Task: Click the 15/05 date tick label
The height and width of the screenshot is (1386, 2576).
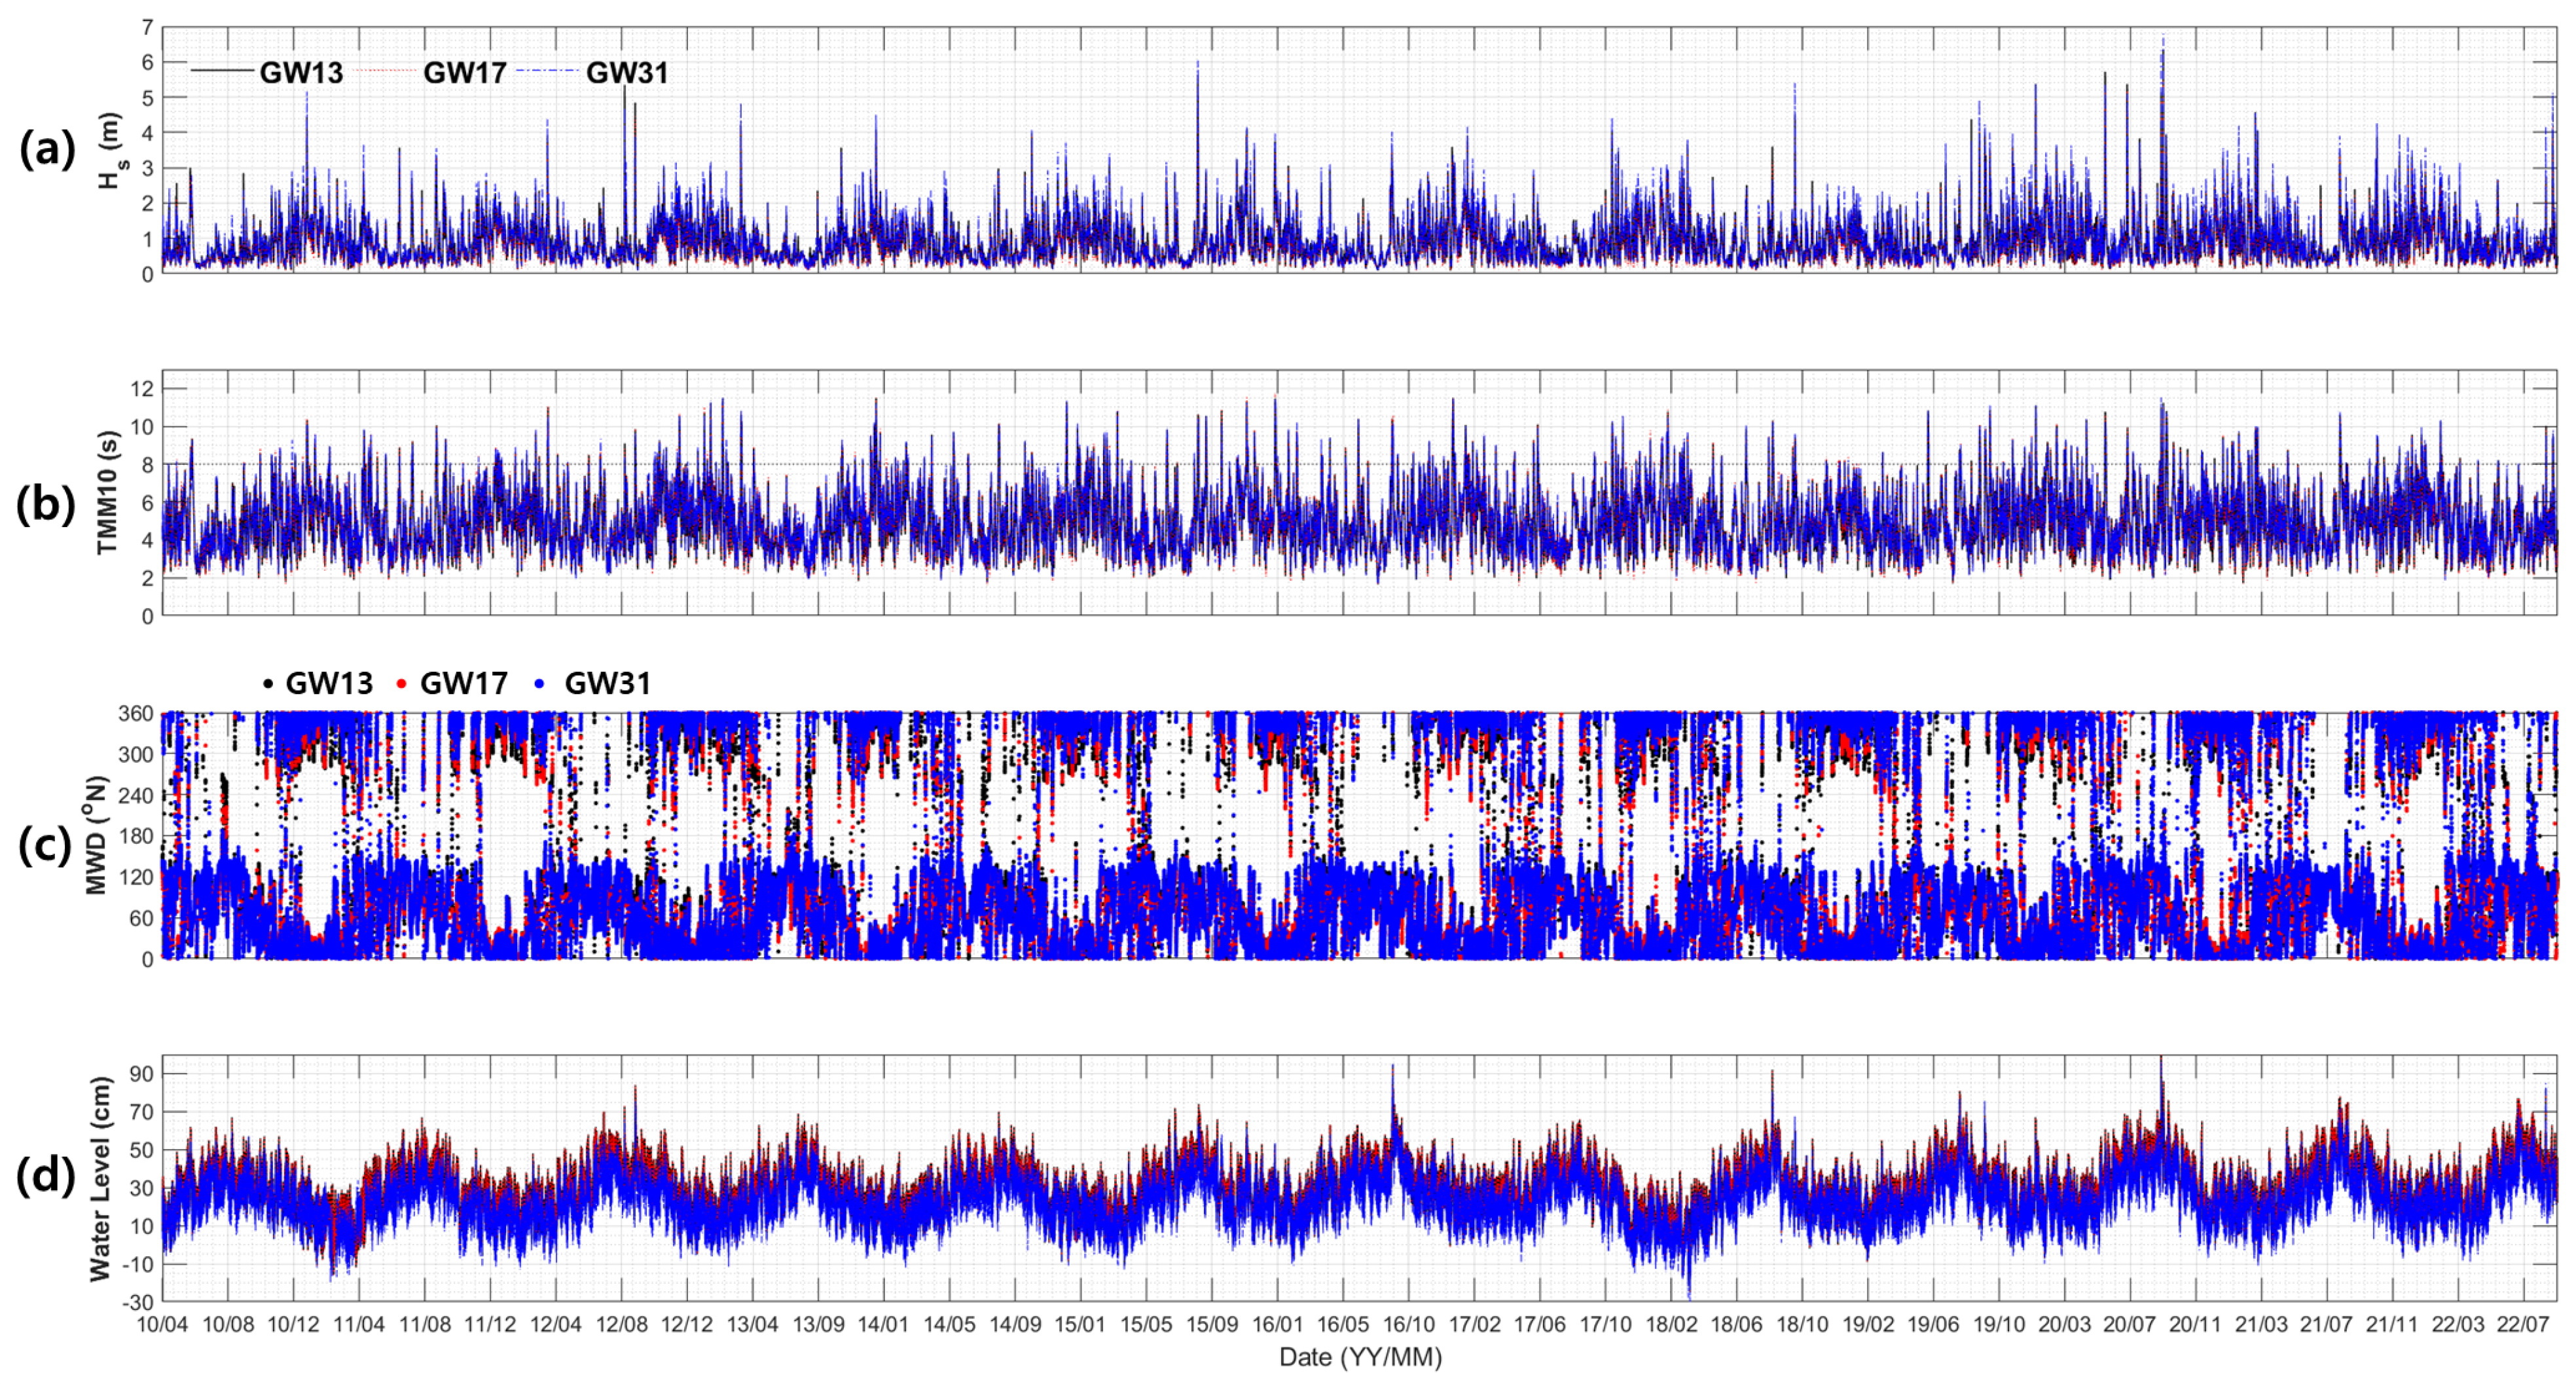Action: point(1147,1324)
